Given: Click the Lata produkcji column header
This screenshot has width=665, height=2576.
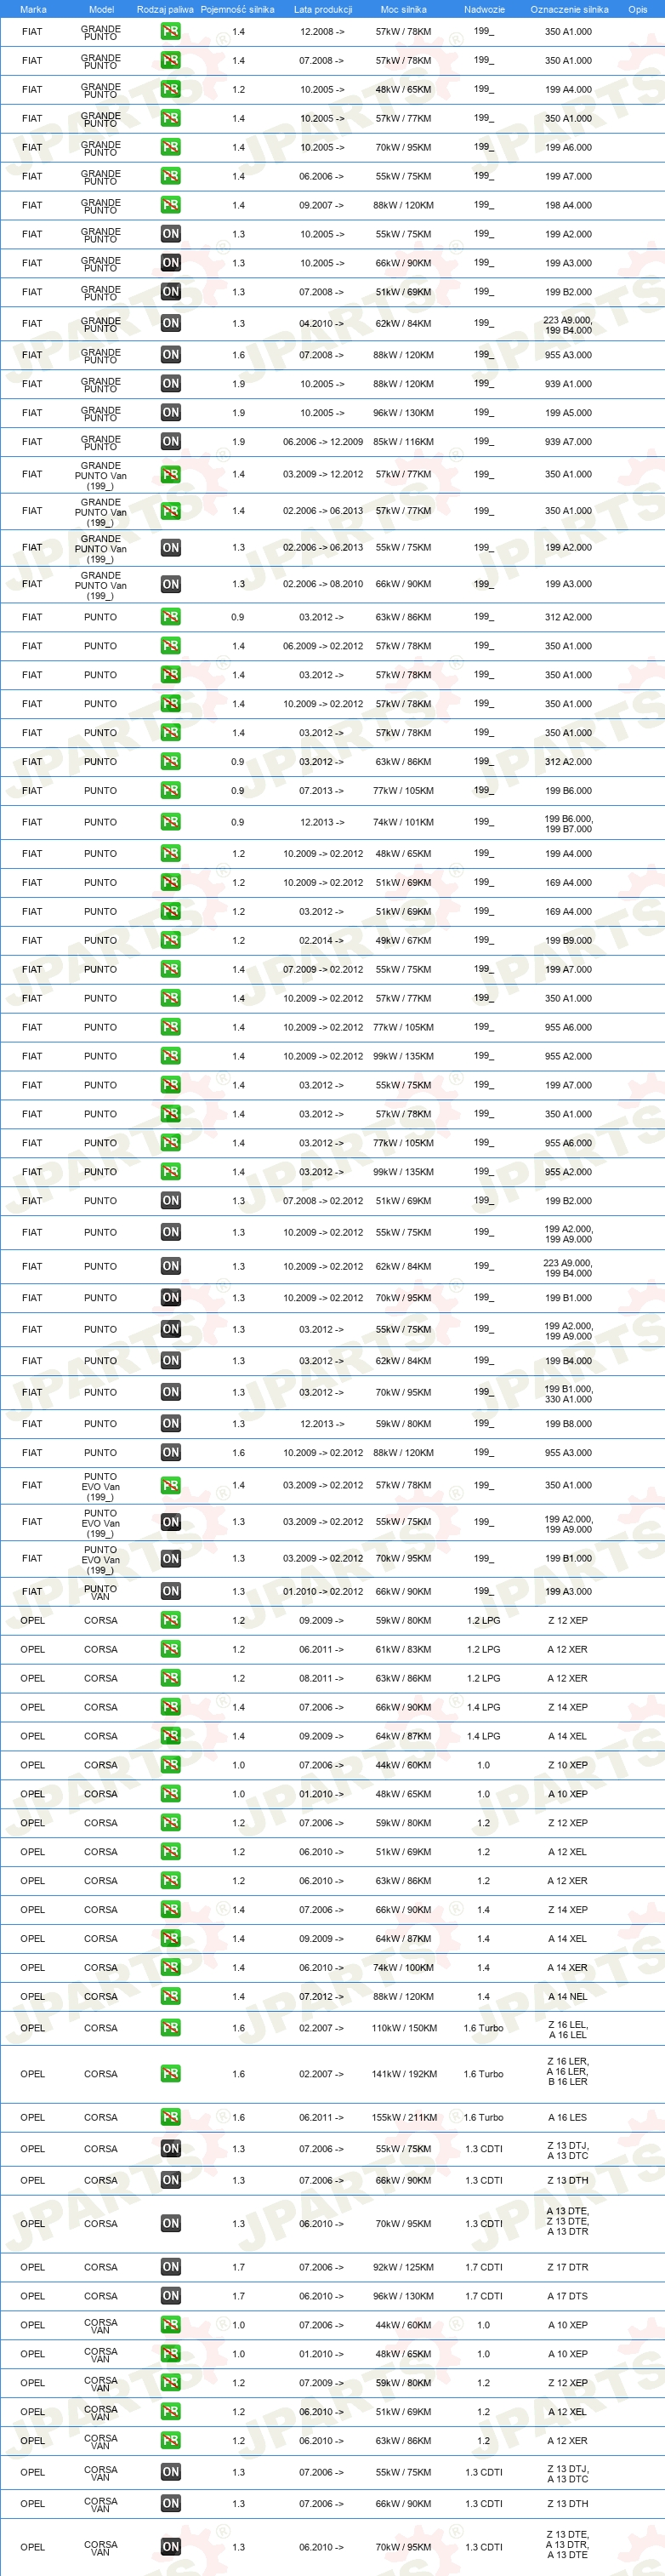Looking at the screenshot, I should [x=323, y=9].
